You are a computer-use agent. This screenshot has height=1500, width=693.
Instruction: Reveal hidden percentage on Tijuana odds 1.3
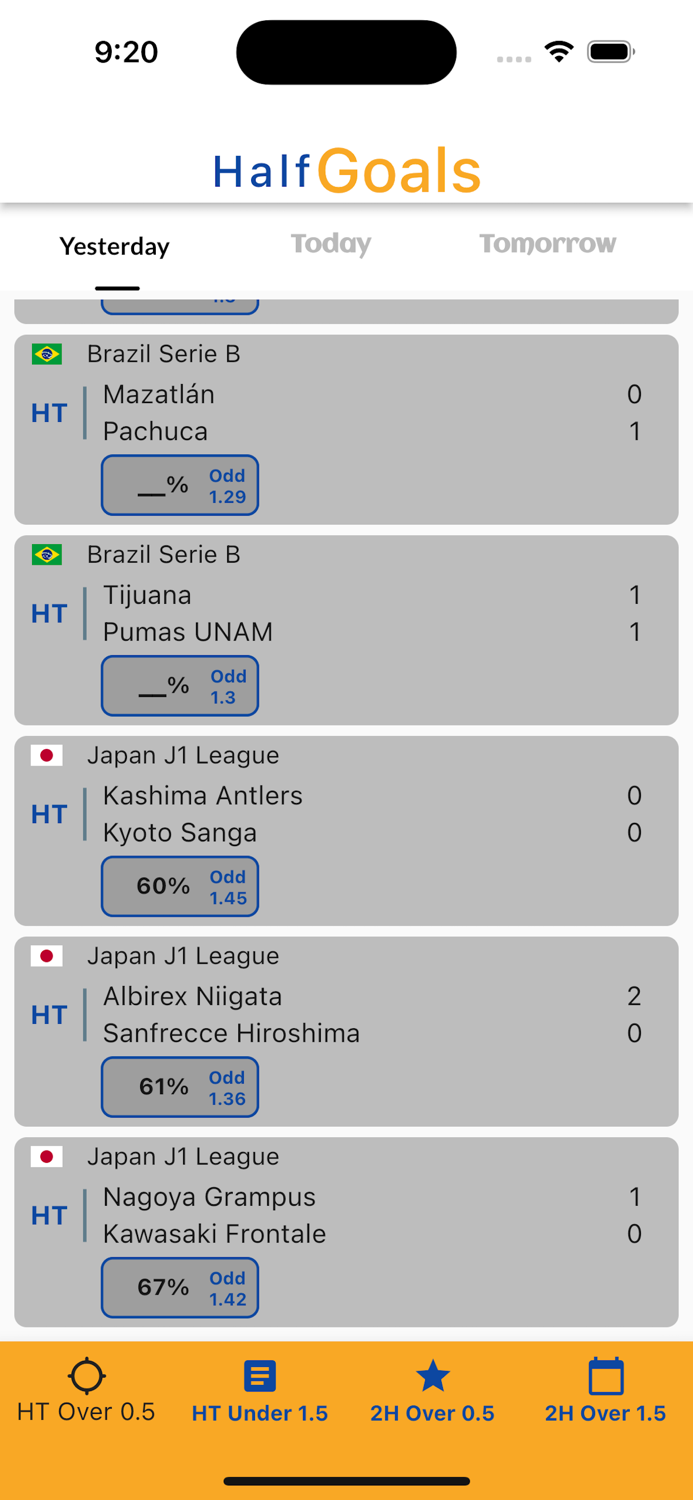click(180, 686)
